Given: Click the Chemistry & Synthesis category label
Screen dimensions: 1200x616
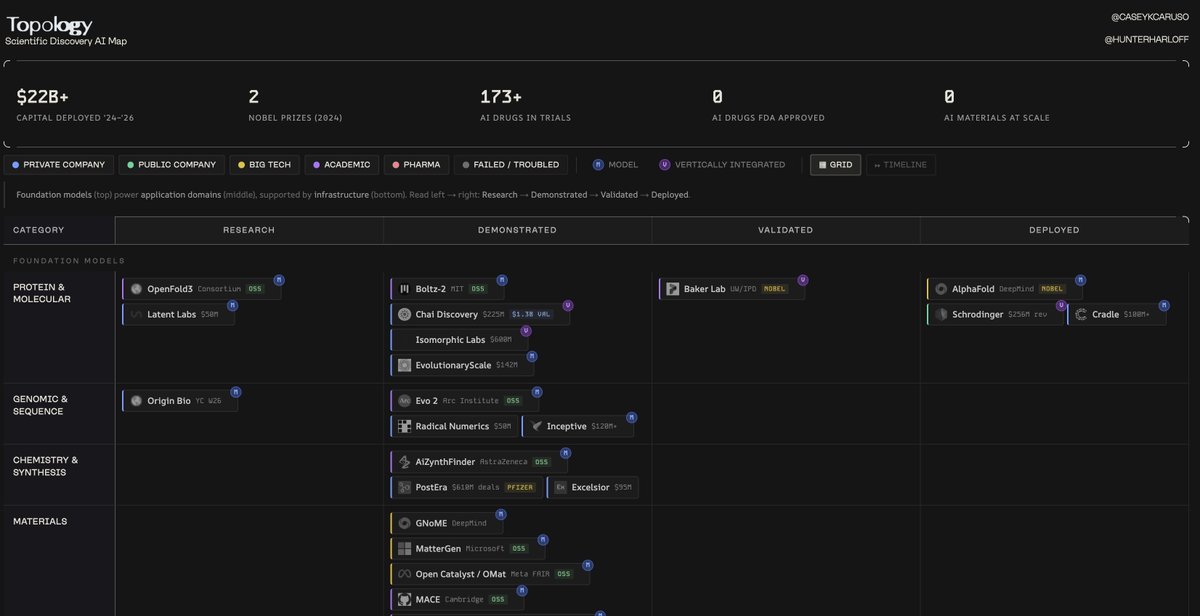Looking at the screenshot, I should [45, 466].
